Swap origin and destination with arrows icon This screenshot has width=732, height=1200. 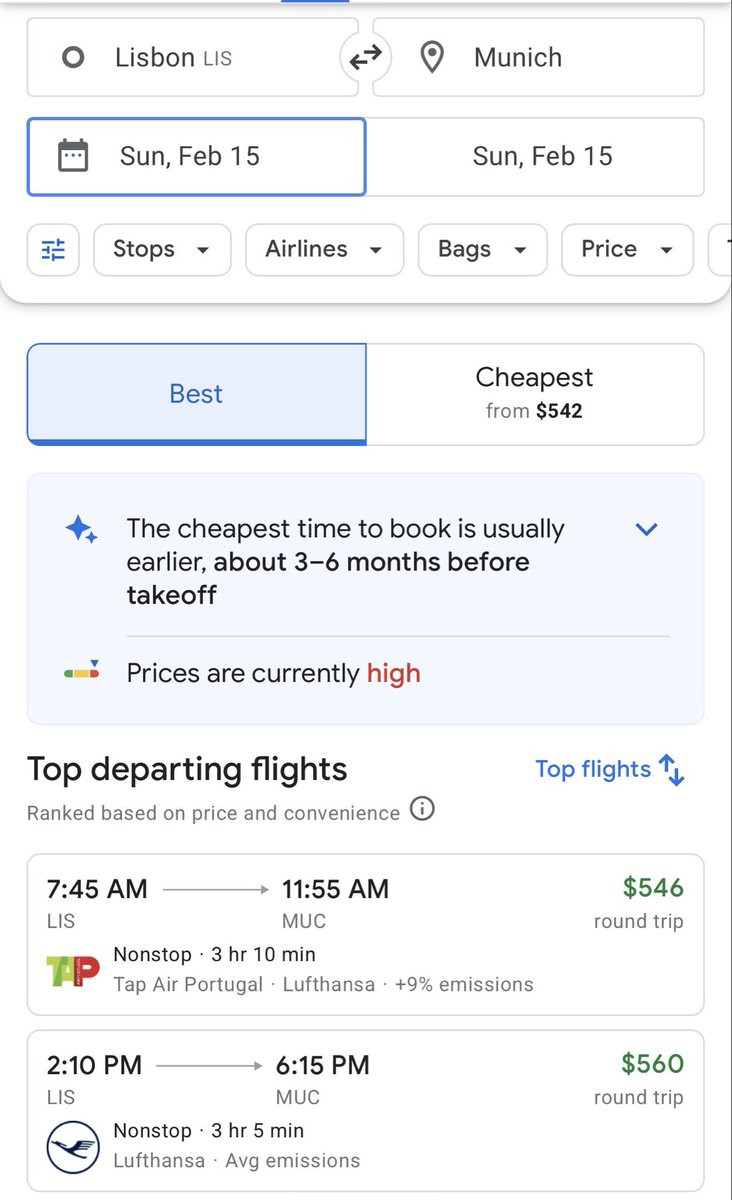coord(365,59)
